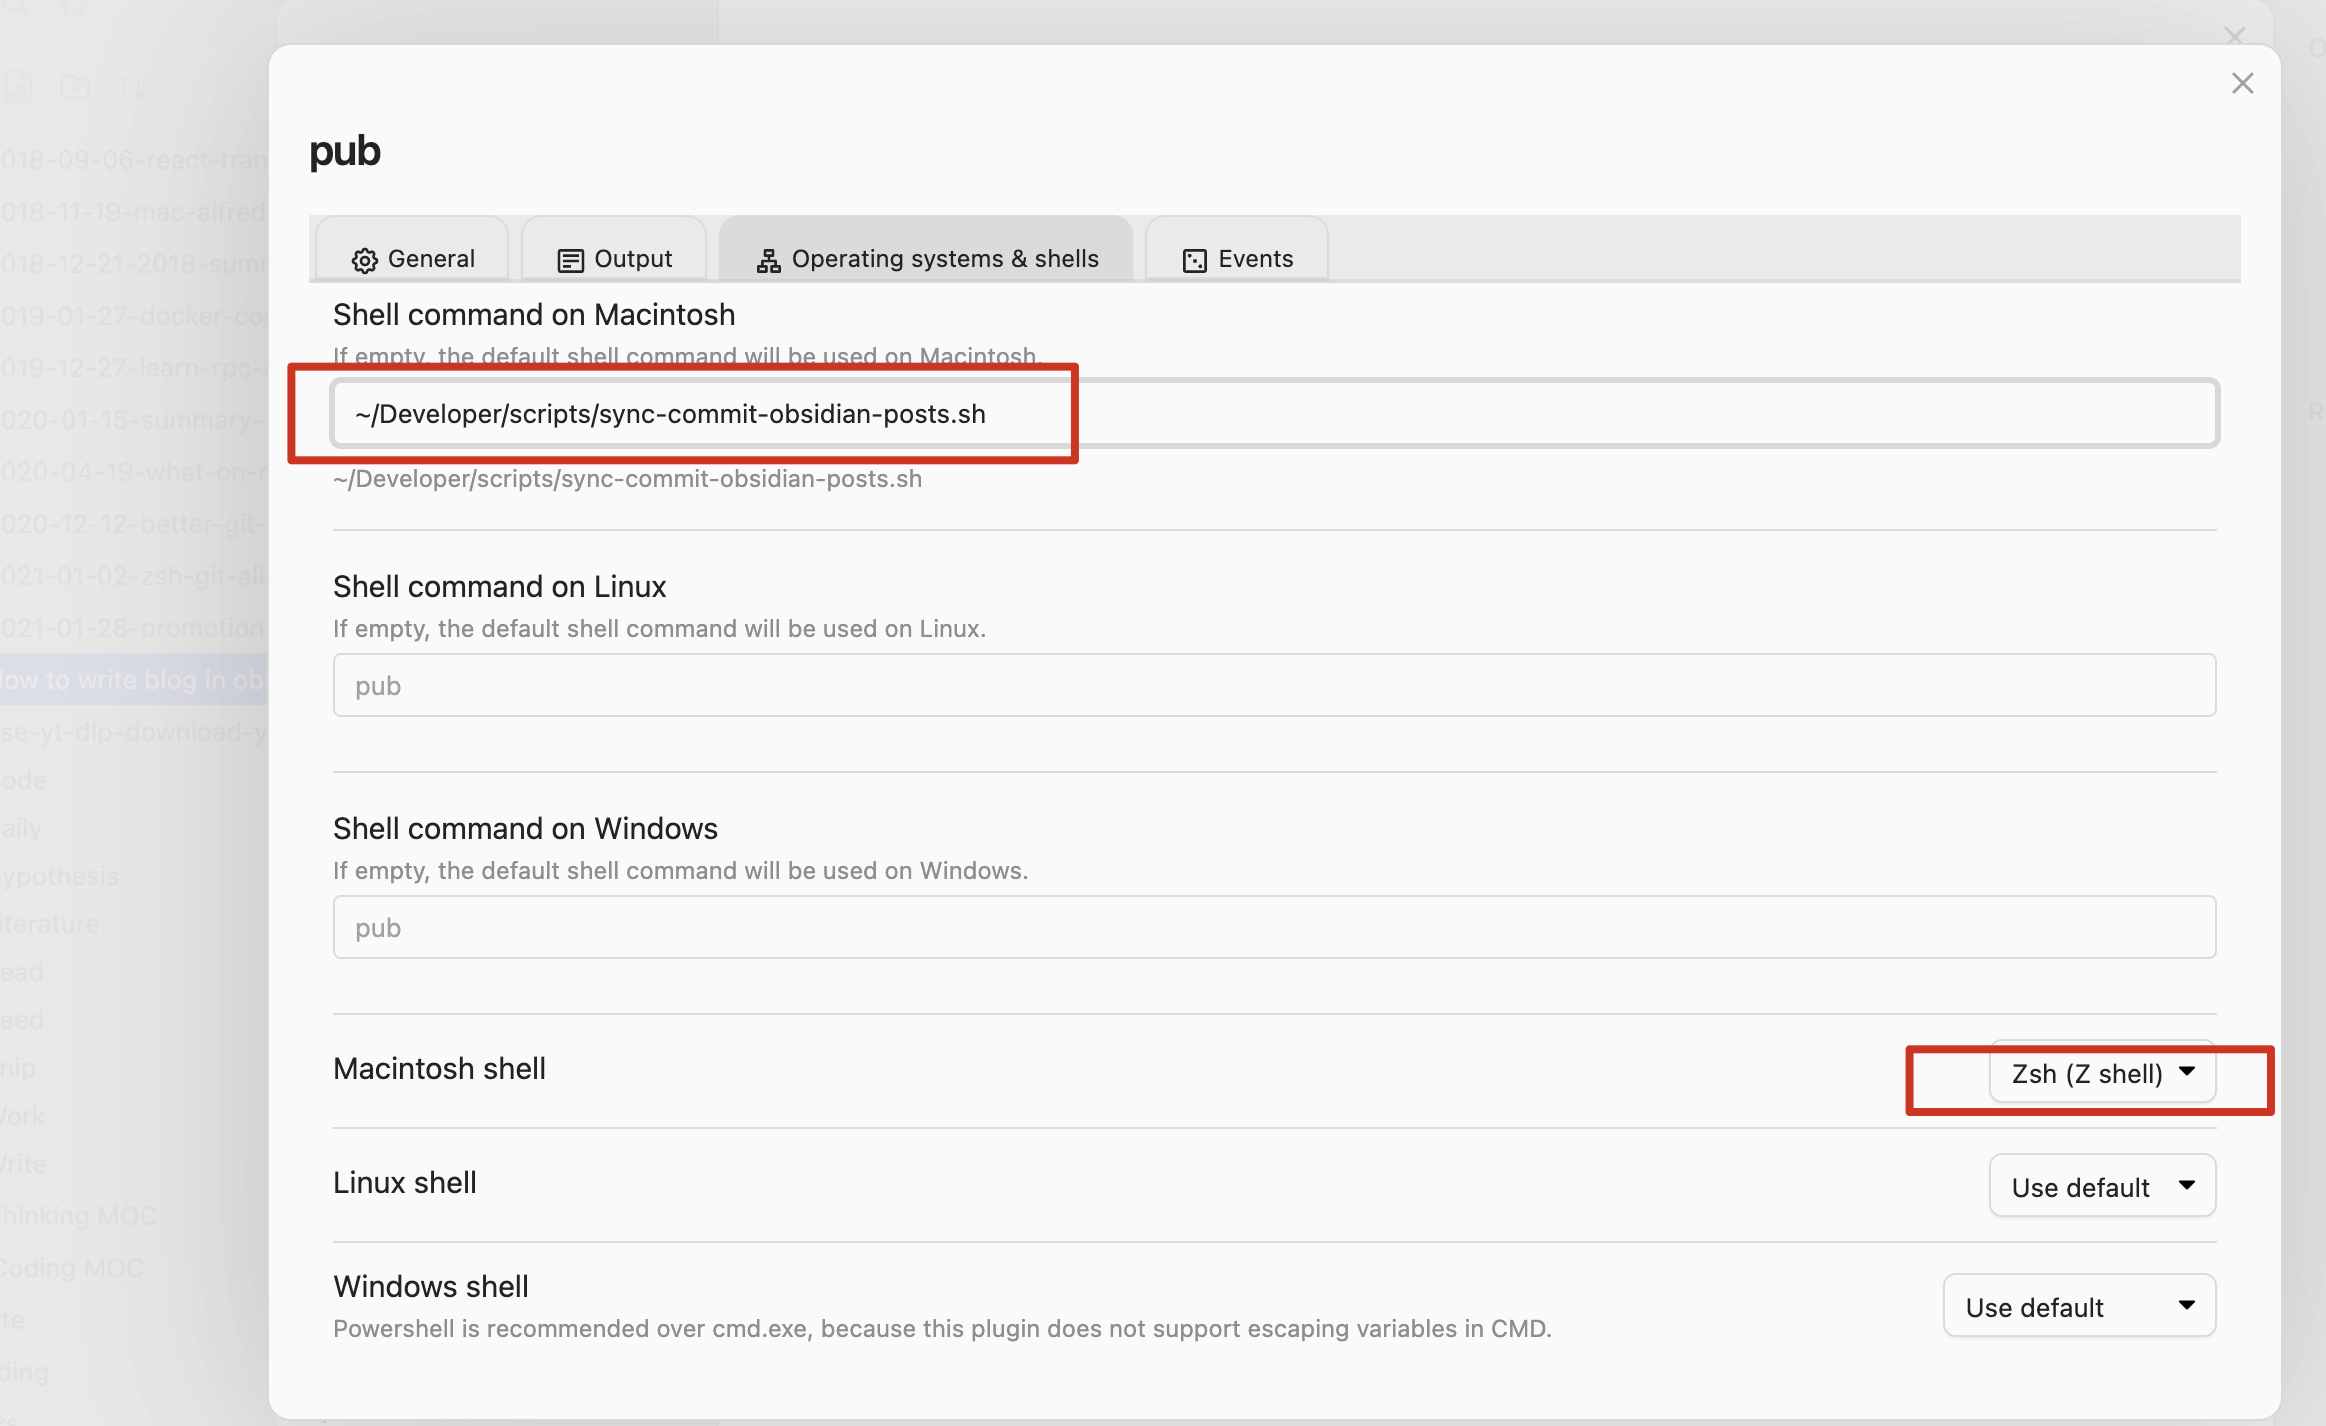Expand the Linux shell dropdown
Image resolution: width=2326 pixels, height=1426 pixels.
pyautogui.click(x=2102, y=1187)
